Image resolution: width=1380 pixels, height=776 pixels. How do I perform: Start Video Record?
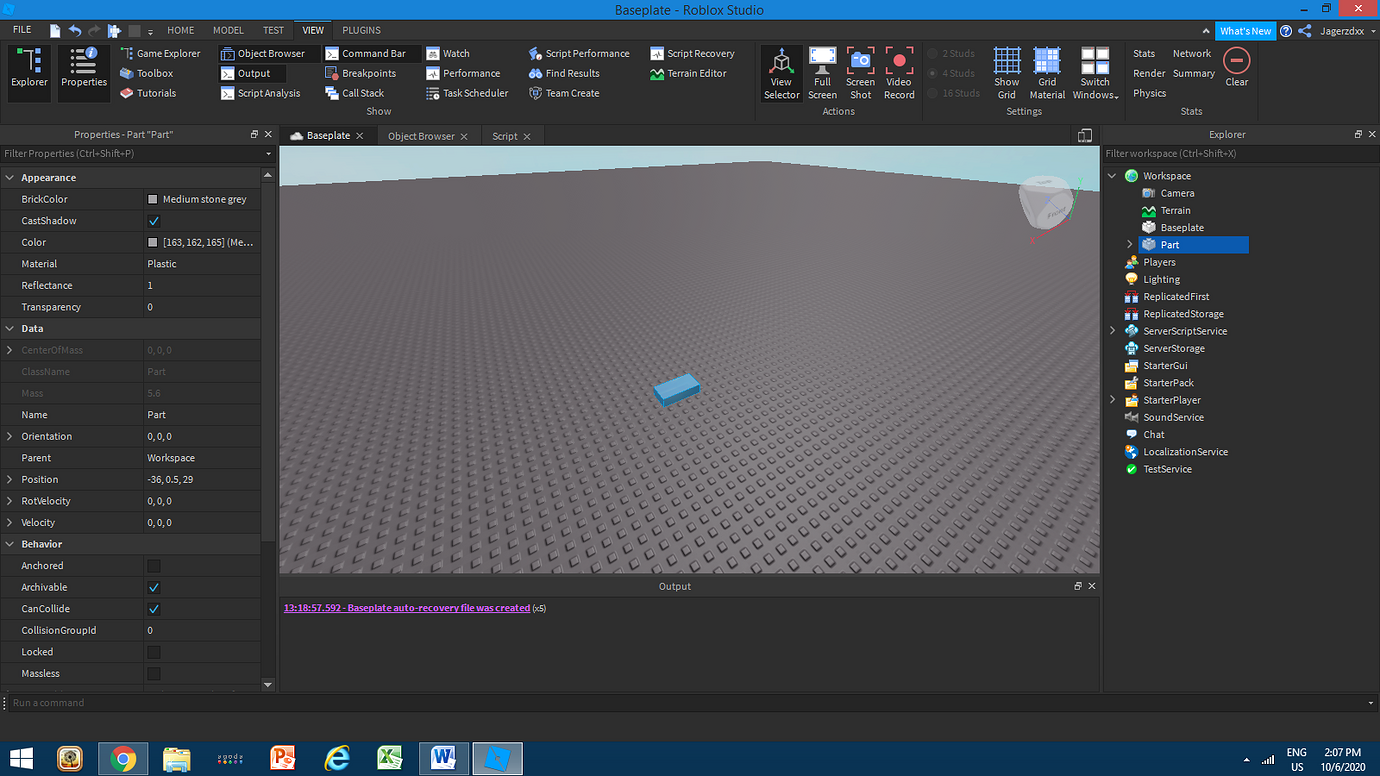[x=899, y=73]
